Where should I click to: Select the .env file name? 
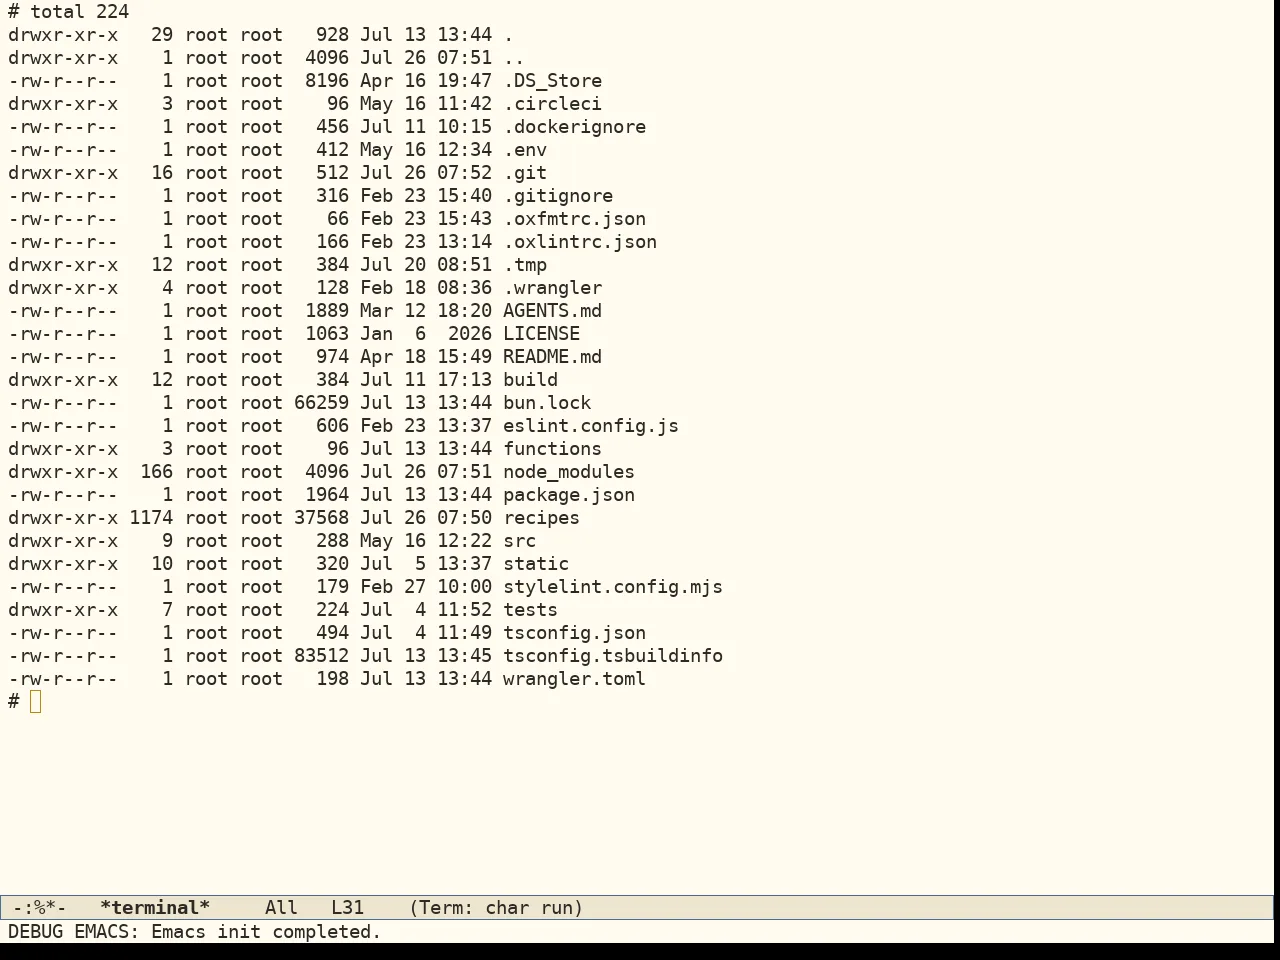[x=525, y=150]
